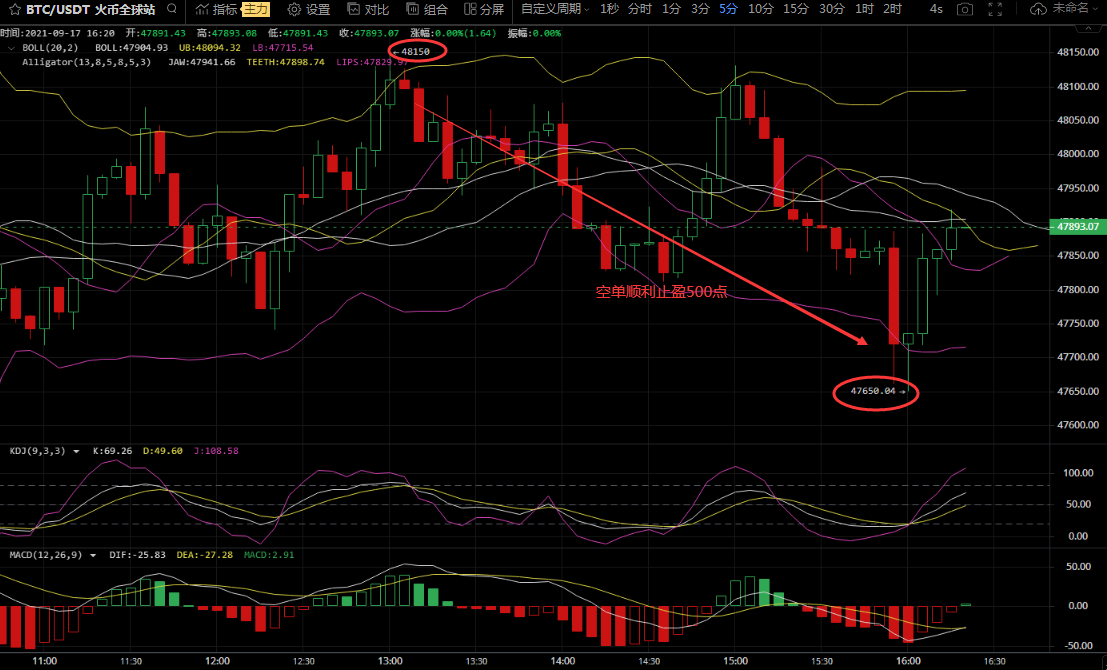Take a chart snapshot with camera icon
This screenshot has height=670, width=1107.
coord(964,9)
